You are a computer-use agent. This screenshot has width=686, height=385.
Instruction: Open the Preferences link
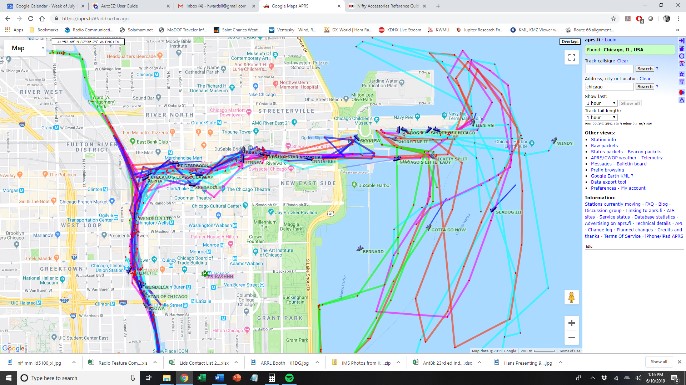(603, 188)
